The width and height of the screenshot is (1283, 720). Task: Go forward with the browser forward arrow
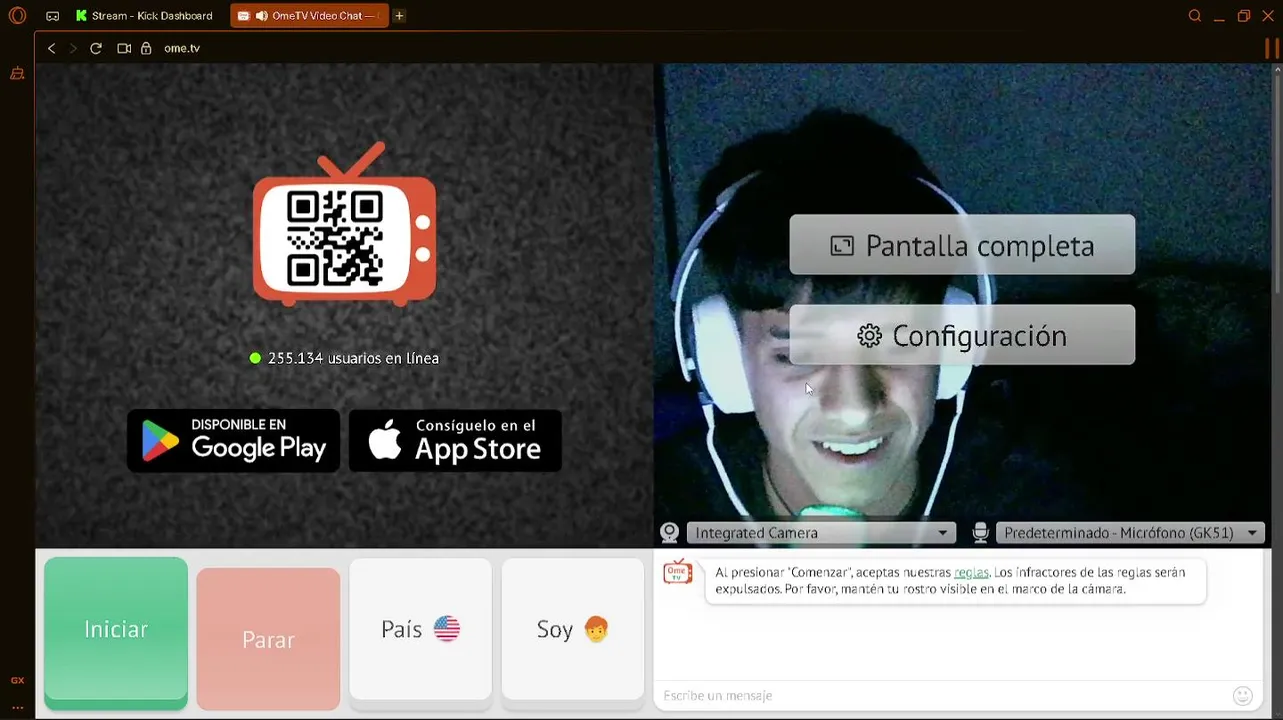pyautogui.click(x=73, y=48)
